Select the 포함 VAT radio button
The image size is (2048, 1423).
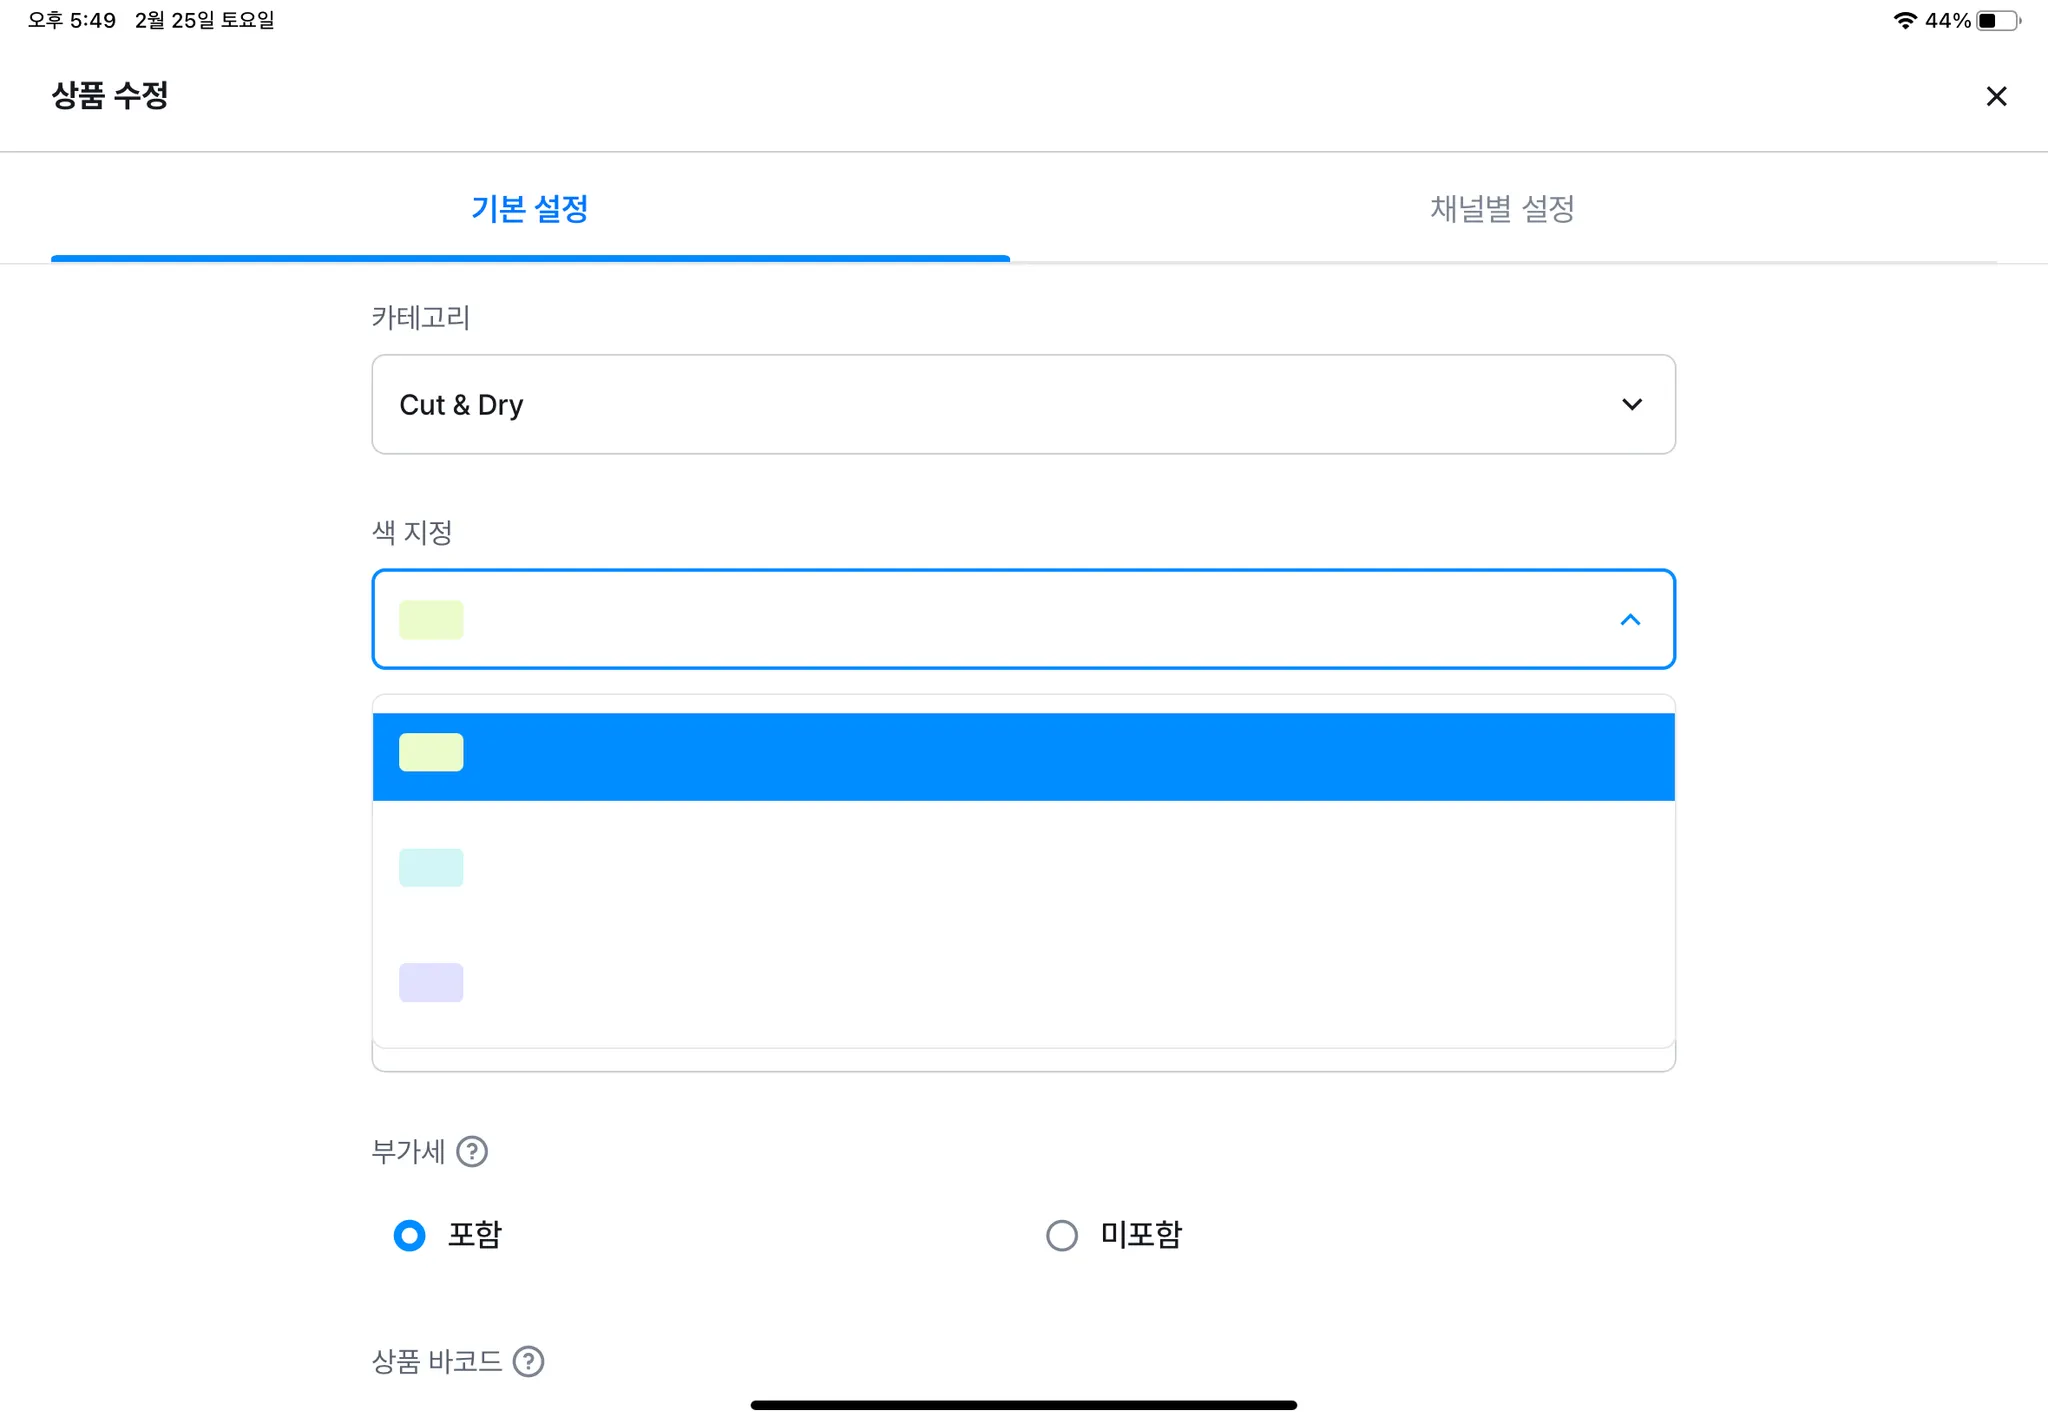(x=410, y=1236)
